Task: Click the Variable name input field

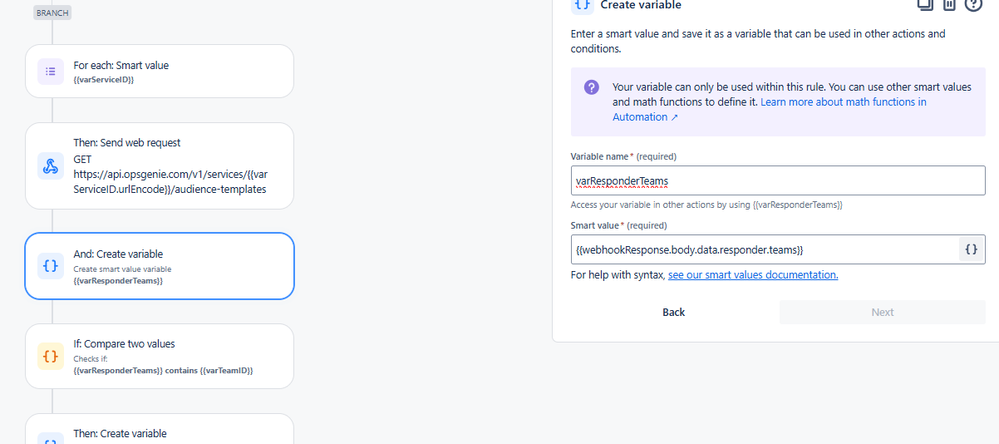Action: click(778, 181)
